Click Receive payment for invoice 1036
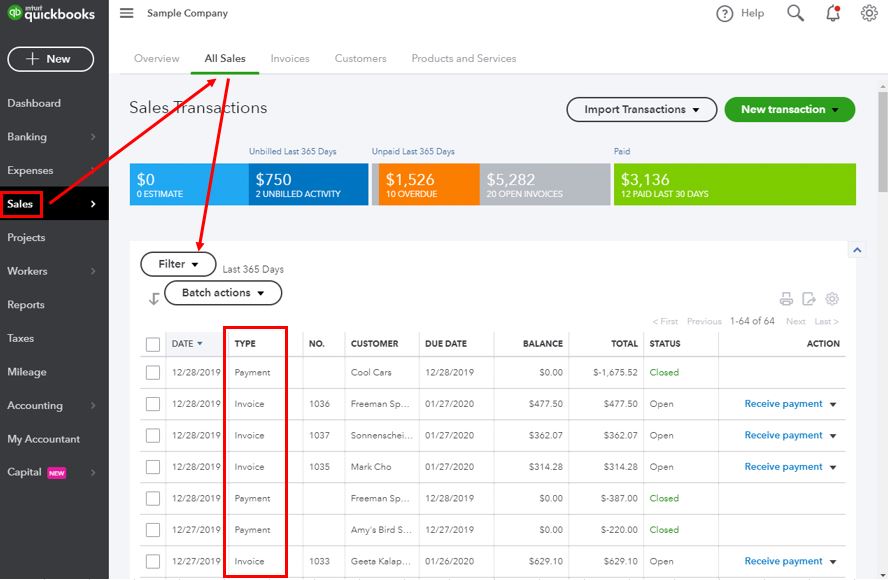 coord(783,404)
